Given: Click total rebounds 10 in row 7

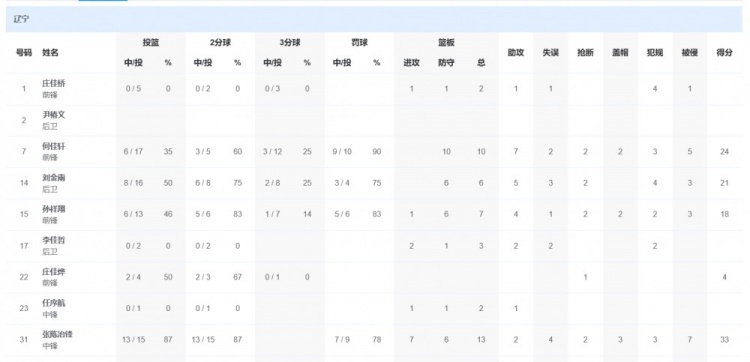Looking at the screenshot, I should point(481,152).
